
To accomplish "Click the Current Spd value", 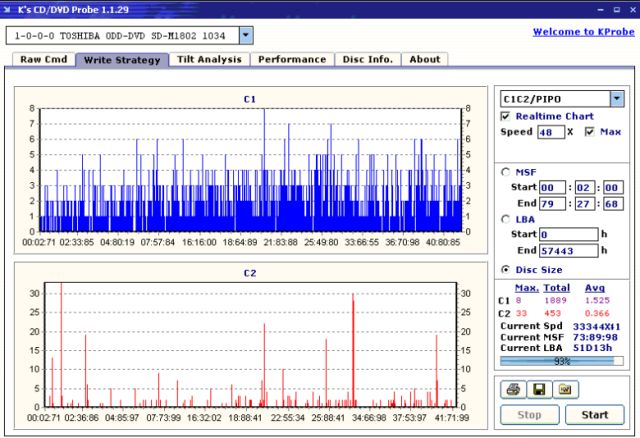I will 596,327.
